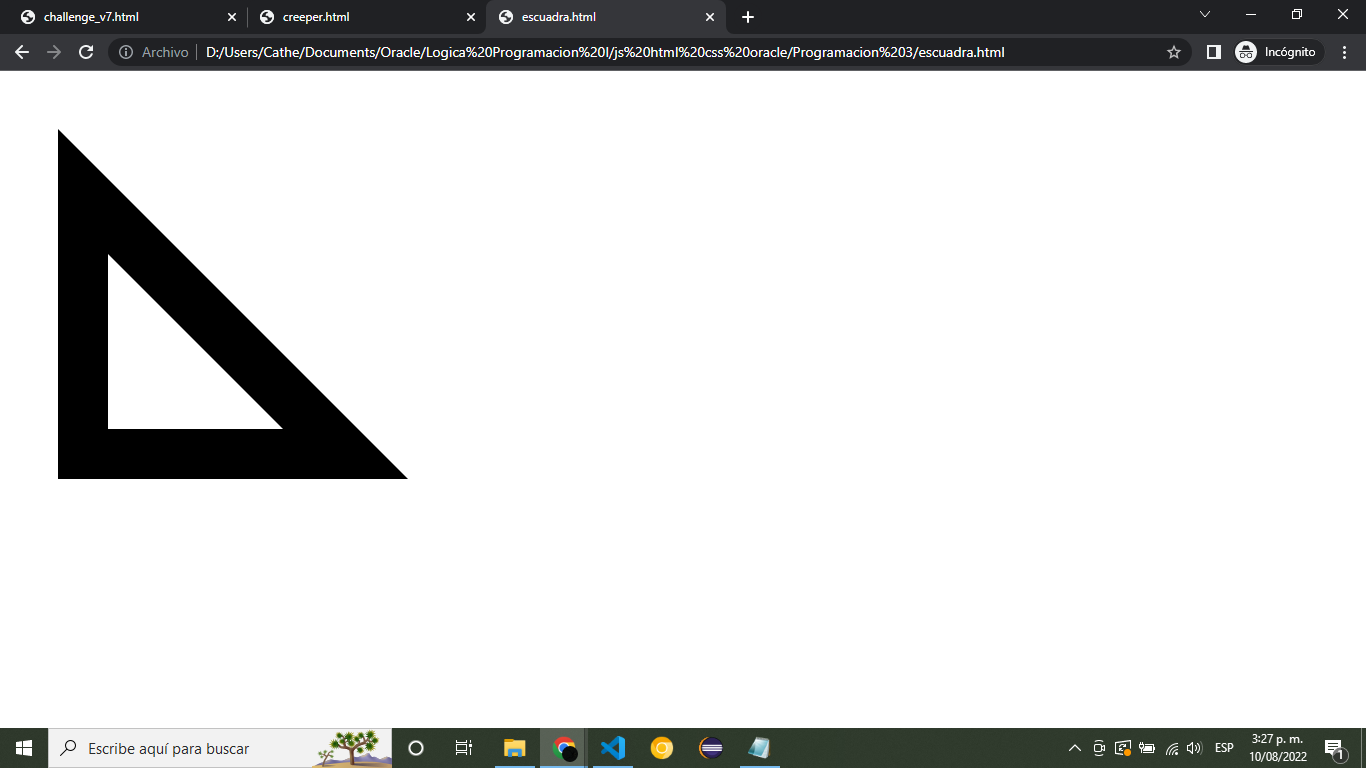Click the taskbar search box

pos(220,748)
